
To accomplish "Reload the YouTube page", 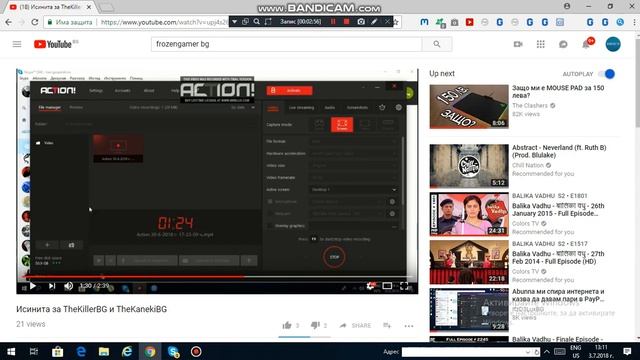I will (x=35, y=22).
